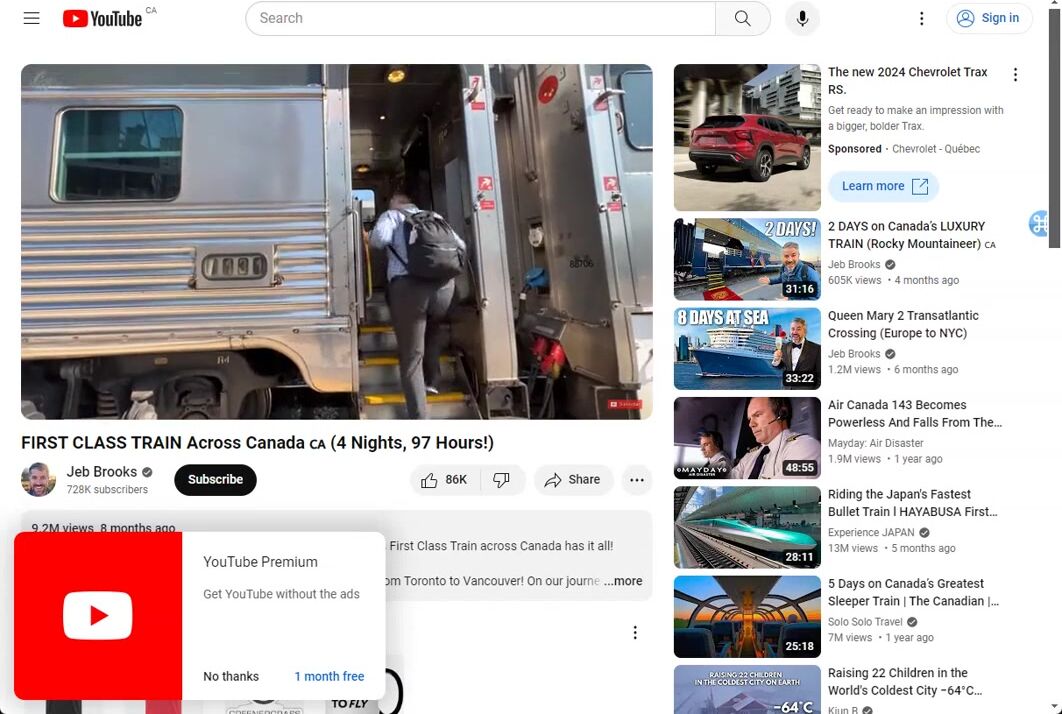1062x714 pixels.
Task: Visit Mayday: Air Disaster channel
Action: click(875, 443)
